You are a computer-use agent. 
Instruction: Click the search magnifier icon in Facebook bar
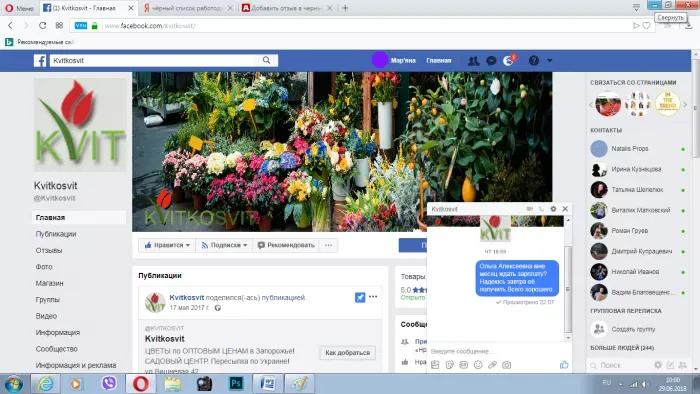[267, 60]
